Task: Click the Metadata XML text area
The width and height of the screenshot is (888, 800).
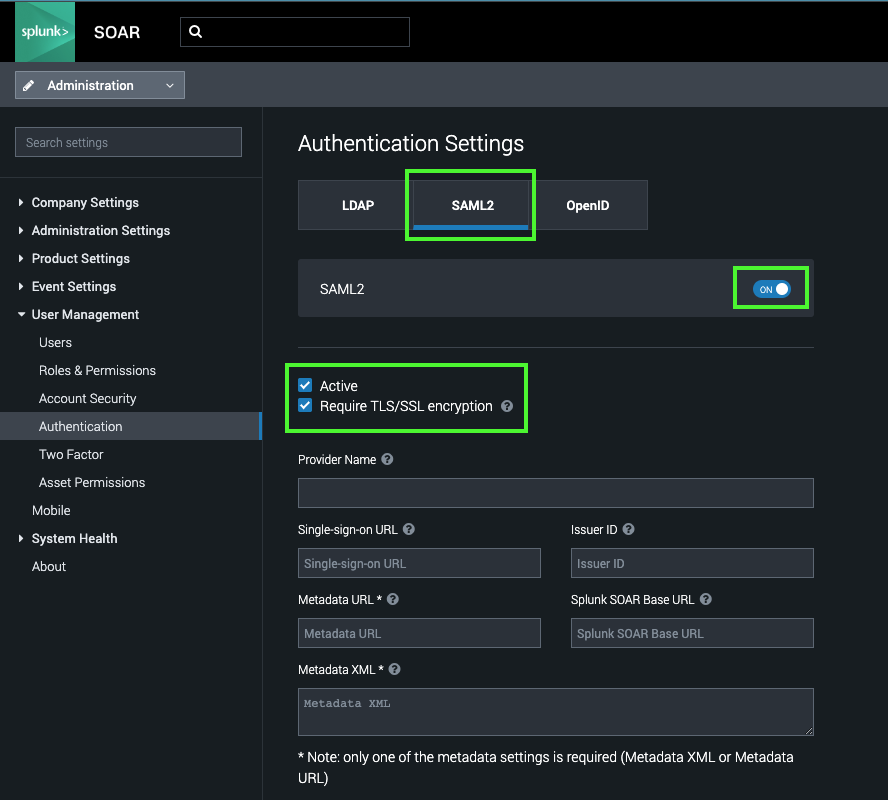Action: (x=556, y=712)
